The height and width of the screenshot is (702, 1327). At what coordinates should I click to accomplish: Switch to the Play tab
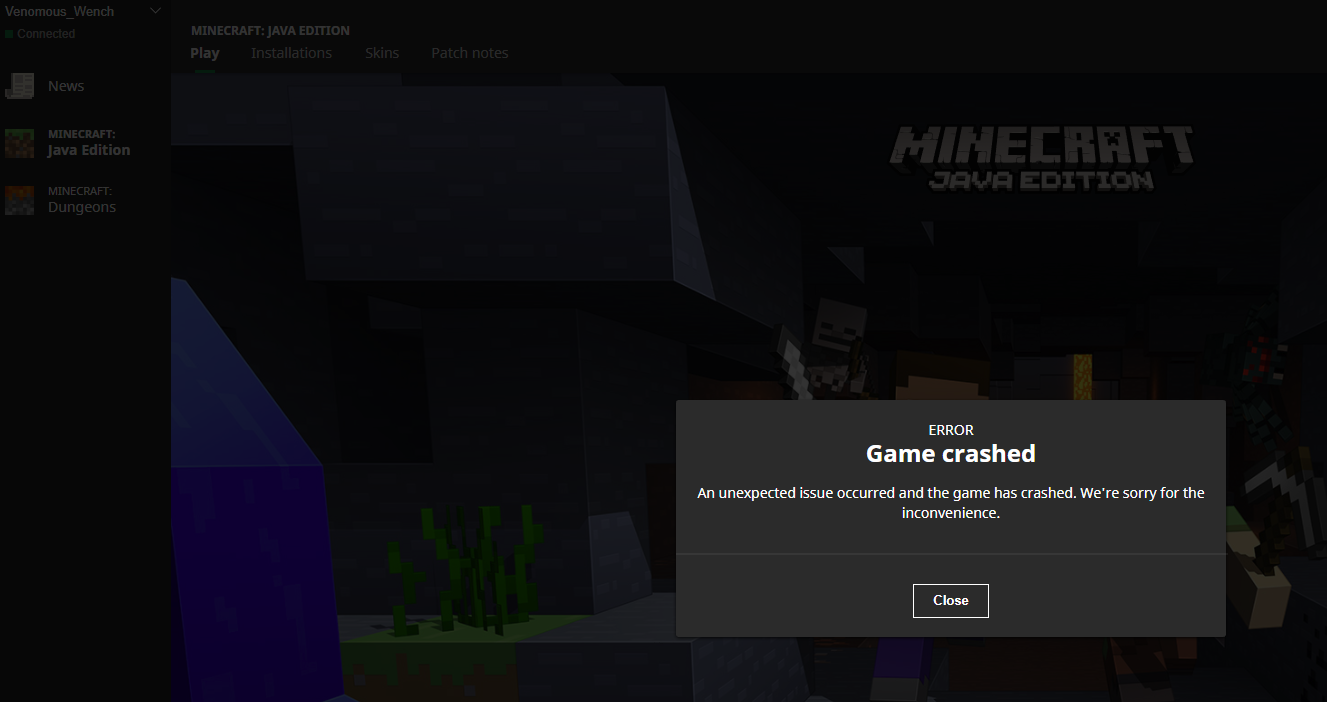[x=205, y=53]
